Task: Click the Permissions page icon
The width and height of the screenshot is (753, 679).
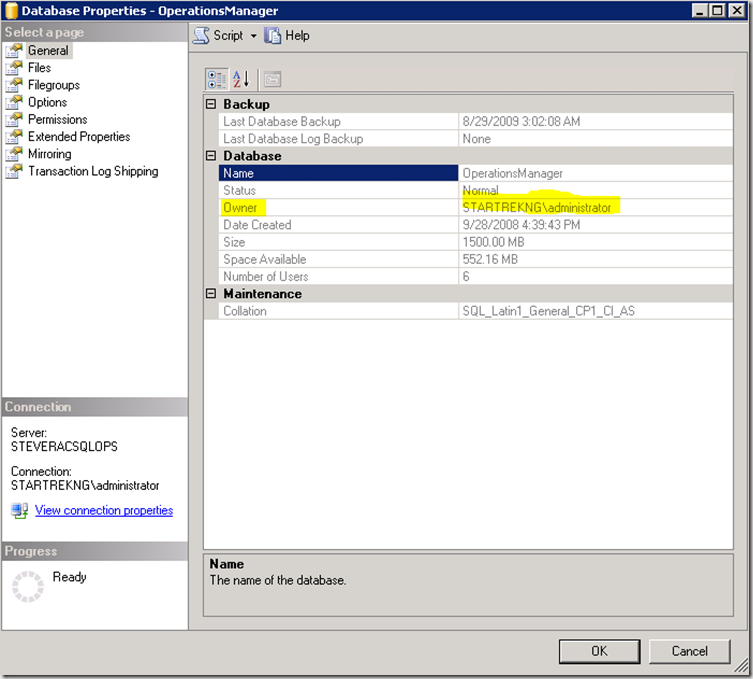Action: pyautogui.click(x=14, y=120)
